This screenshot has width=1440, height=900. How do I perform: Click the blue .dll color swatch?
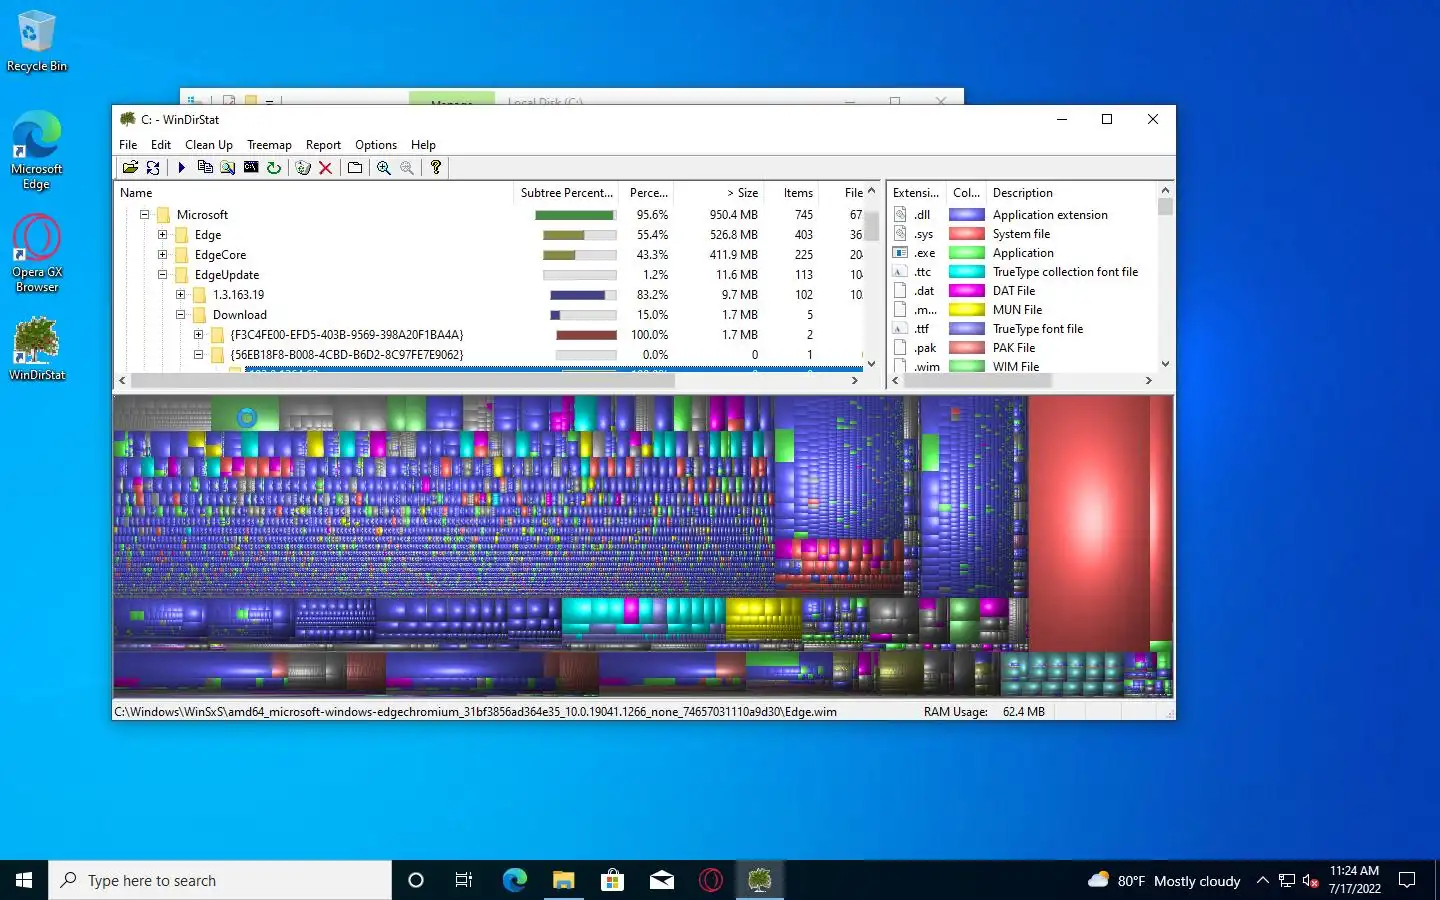967,215
